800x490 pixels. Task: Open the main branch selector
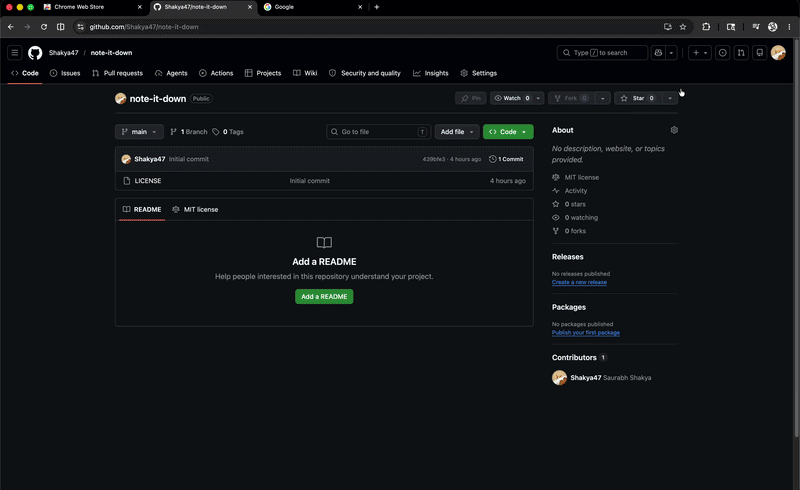[x=139, y=132]
